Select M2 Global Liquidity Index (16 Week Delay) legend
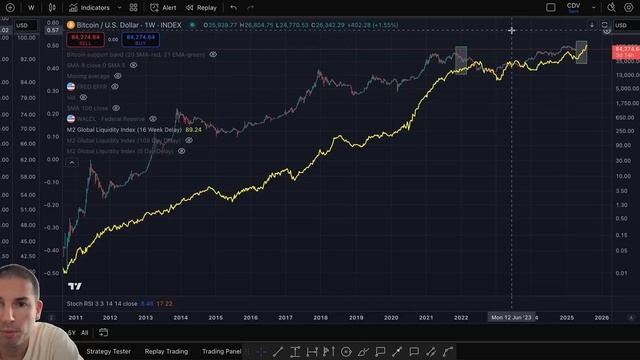Viewport: 640px width, 360px height. [124, 130]
